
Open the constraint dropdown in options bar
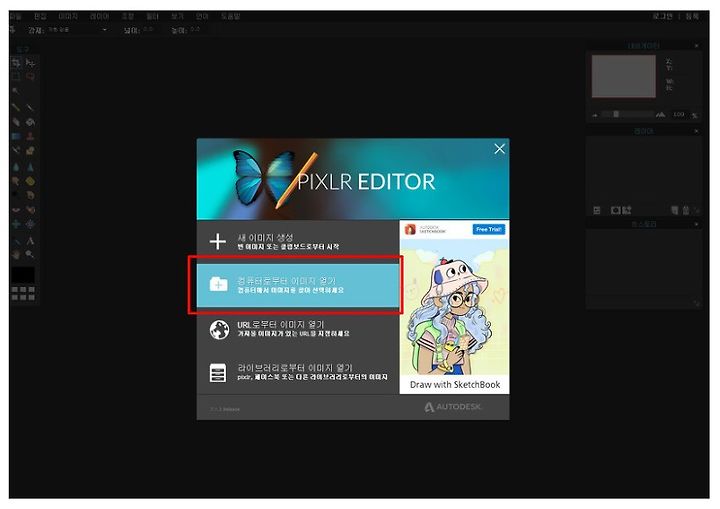[x=77, y=30]
